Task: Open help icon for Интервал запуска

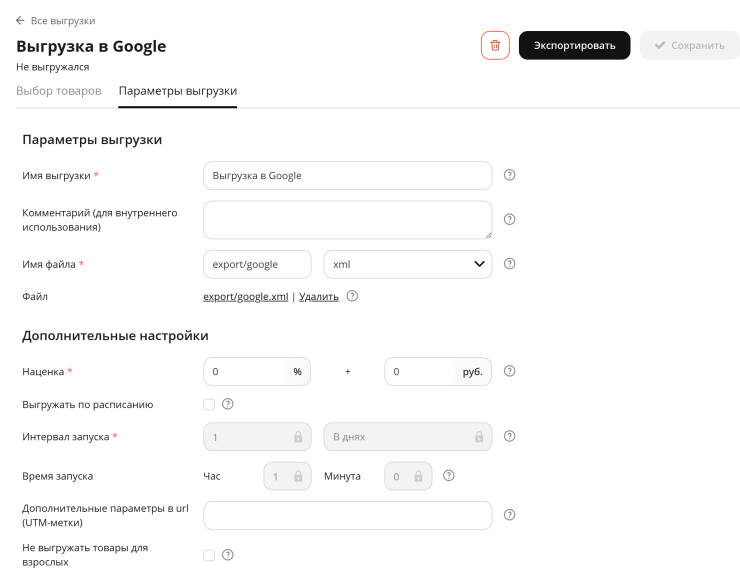Action: click(509, 436)
